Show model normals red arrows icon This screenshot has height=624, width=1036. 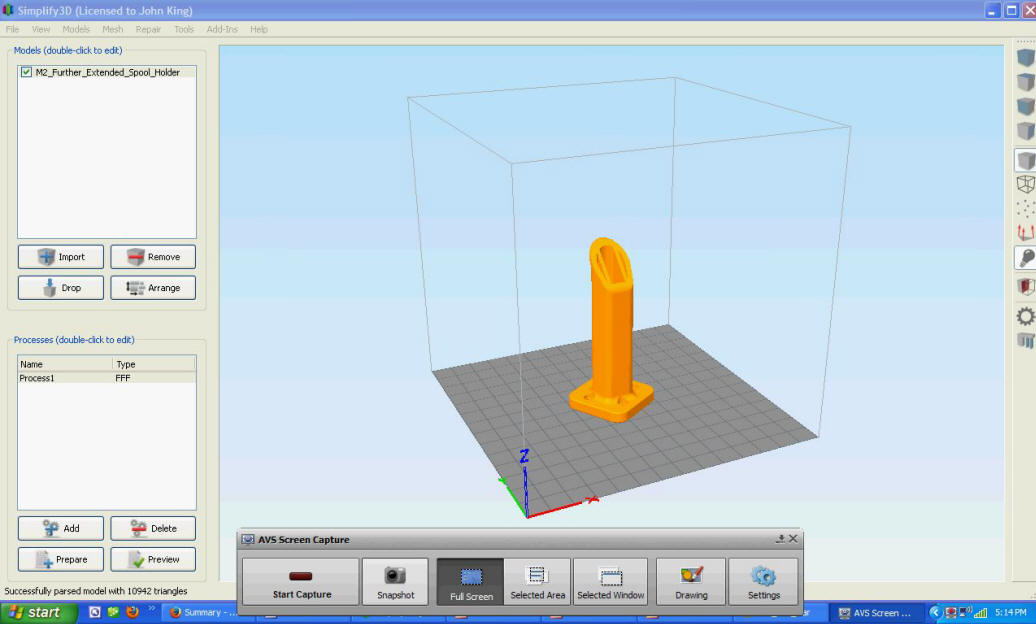(x=1025, y=233)
